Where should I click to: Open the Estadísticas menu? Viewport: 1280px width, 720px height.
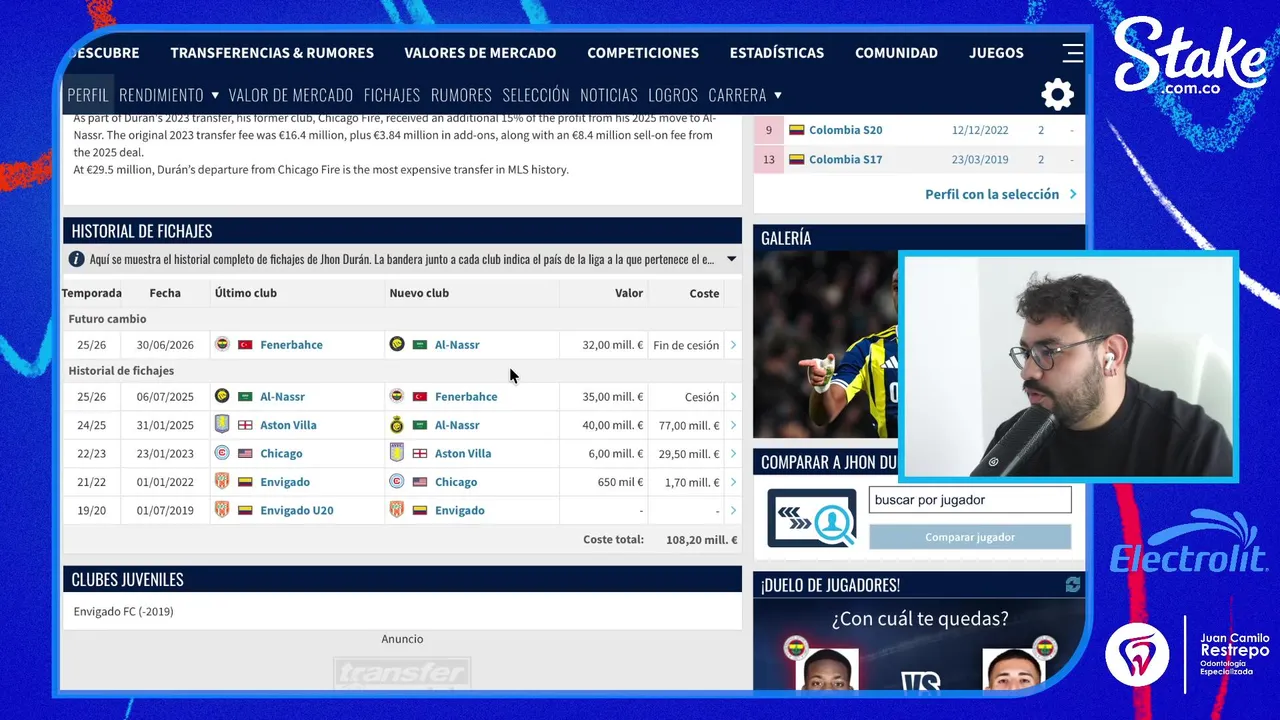[777, 53]
